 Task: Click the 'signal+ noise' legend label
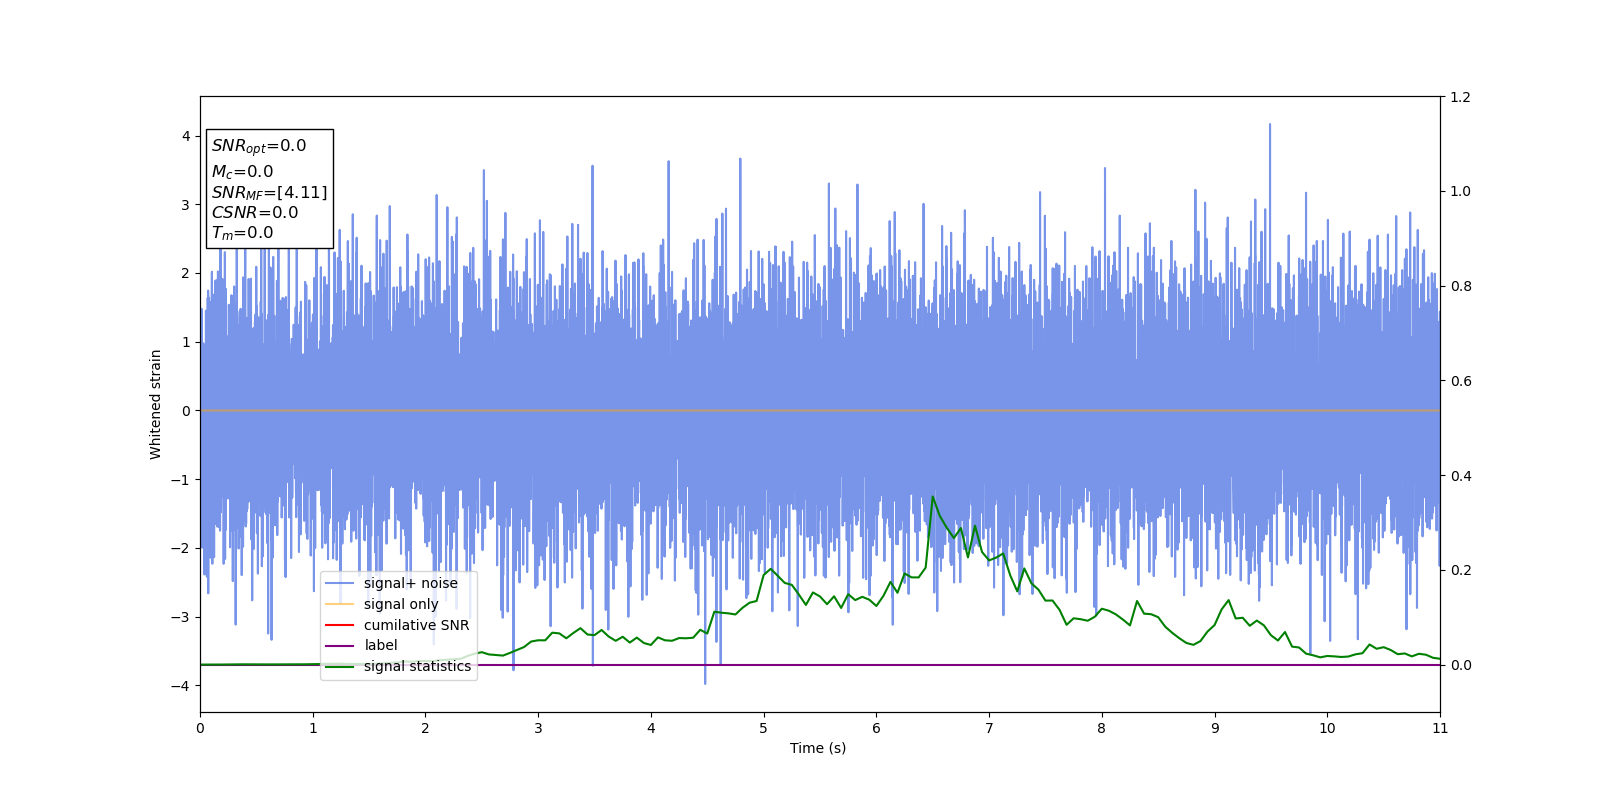pos(410,583)
